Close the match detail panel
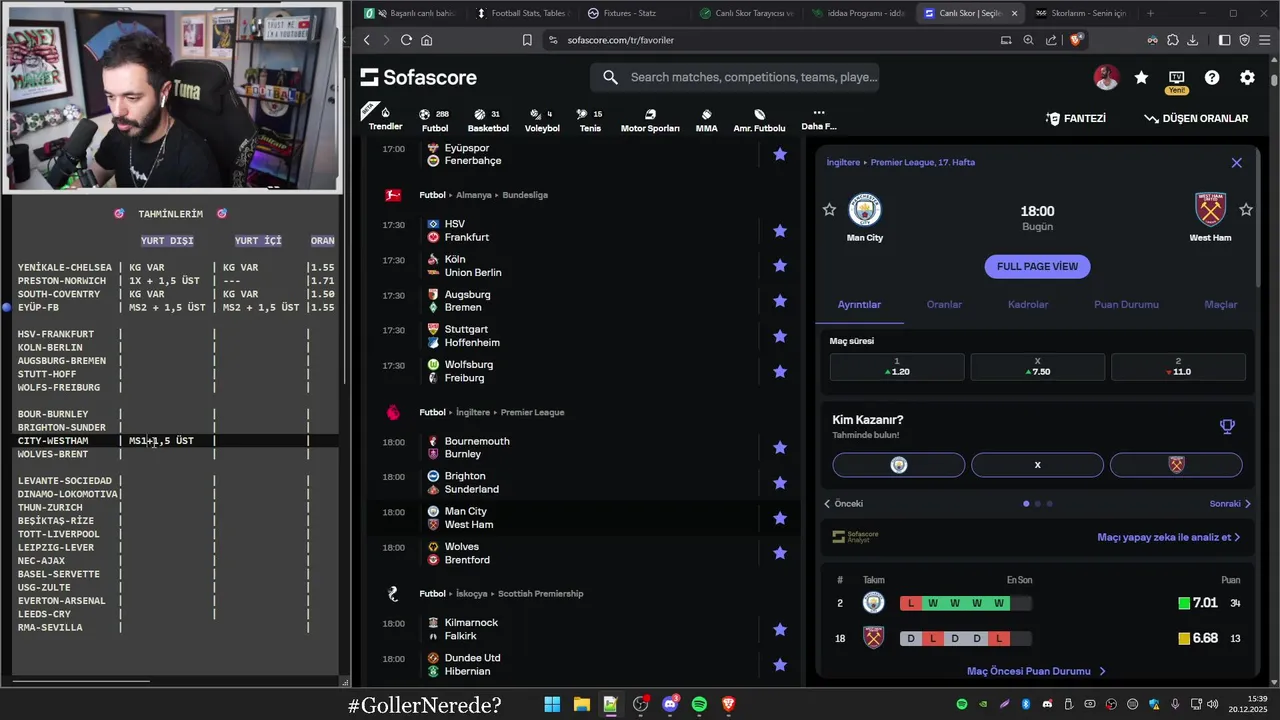 pos(1236,163)
